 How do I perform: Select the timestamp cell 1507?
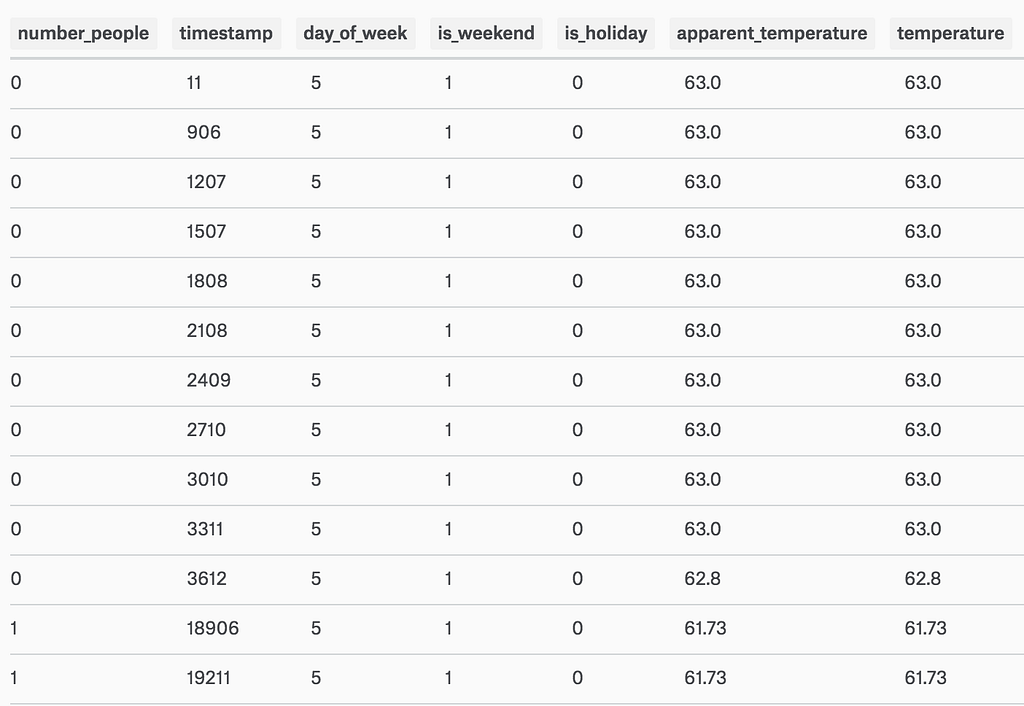pos(206,231)
